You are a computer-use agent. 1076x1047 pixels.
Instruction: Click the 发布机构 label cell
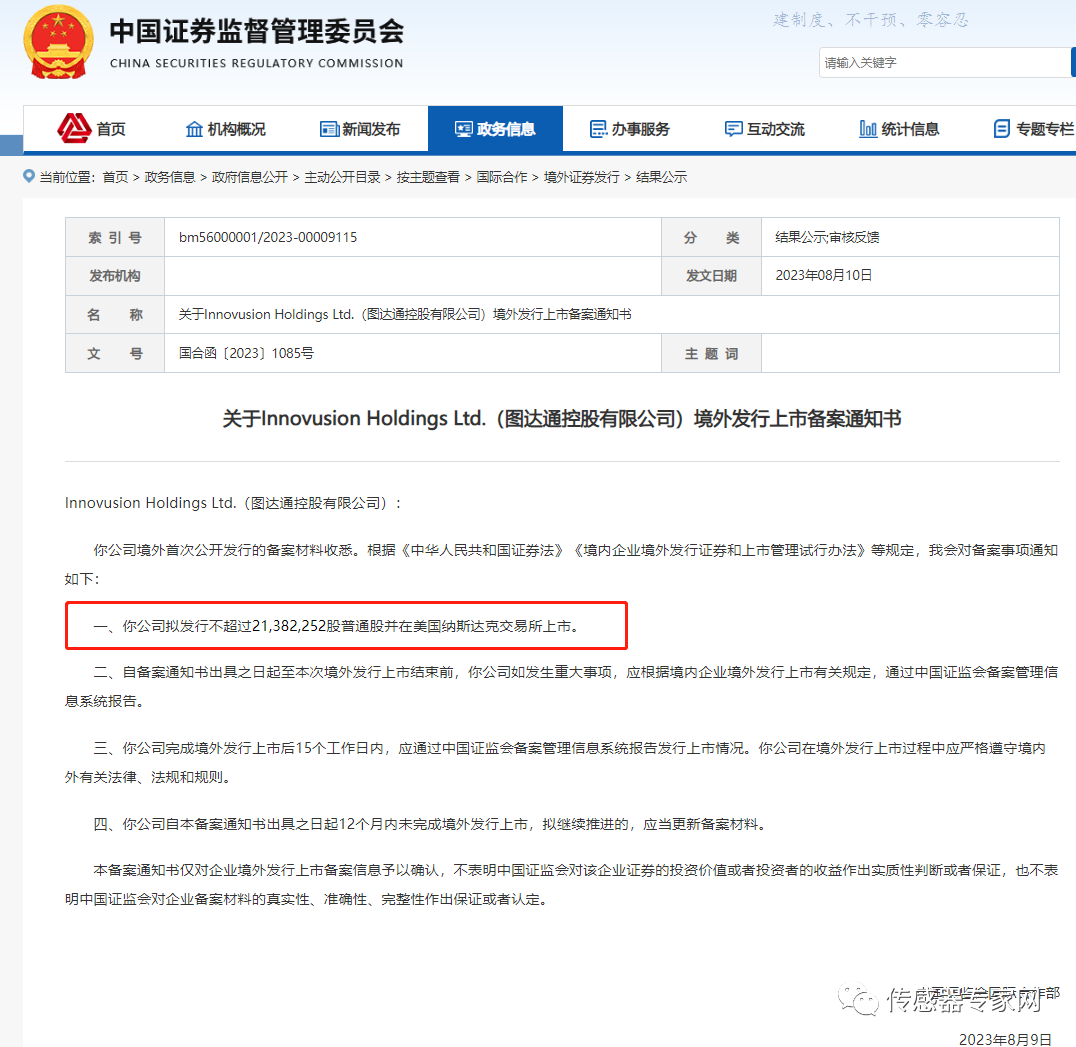(x=115, y=276)
